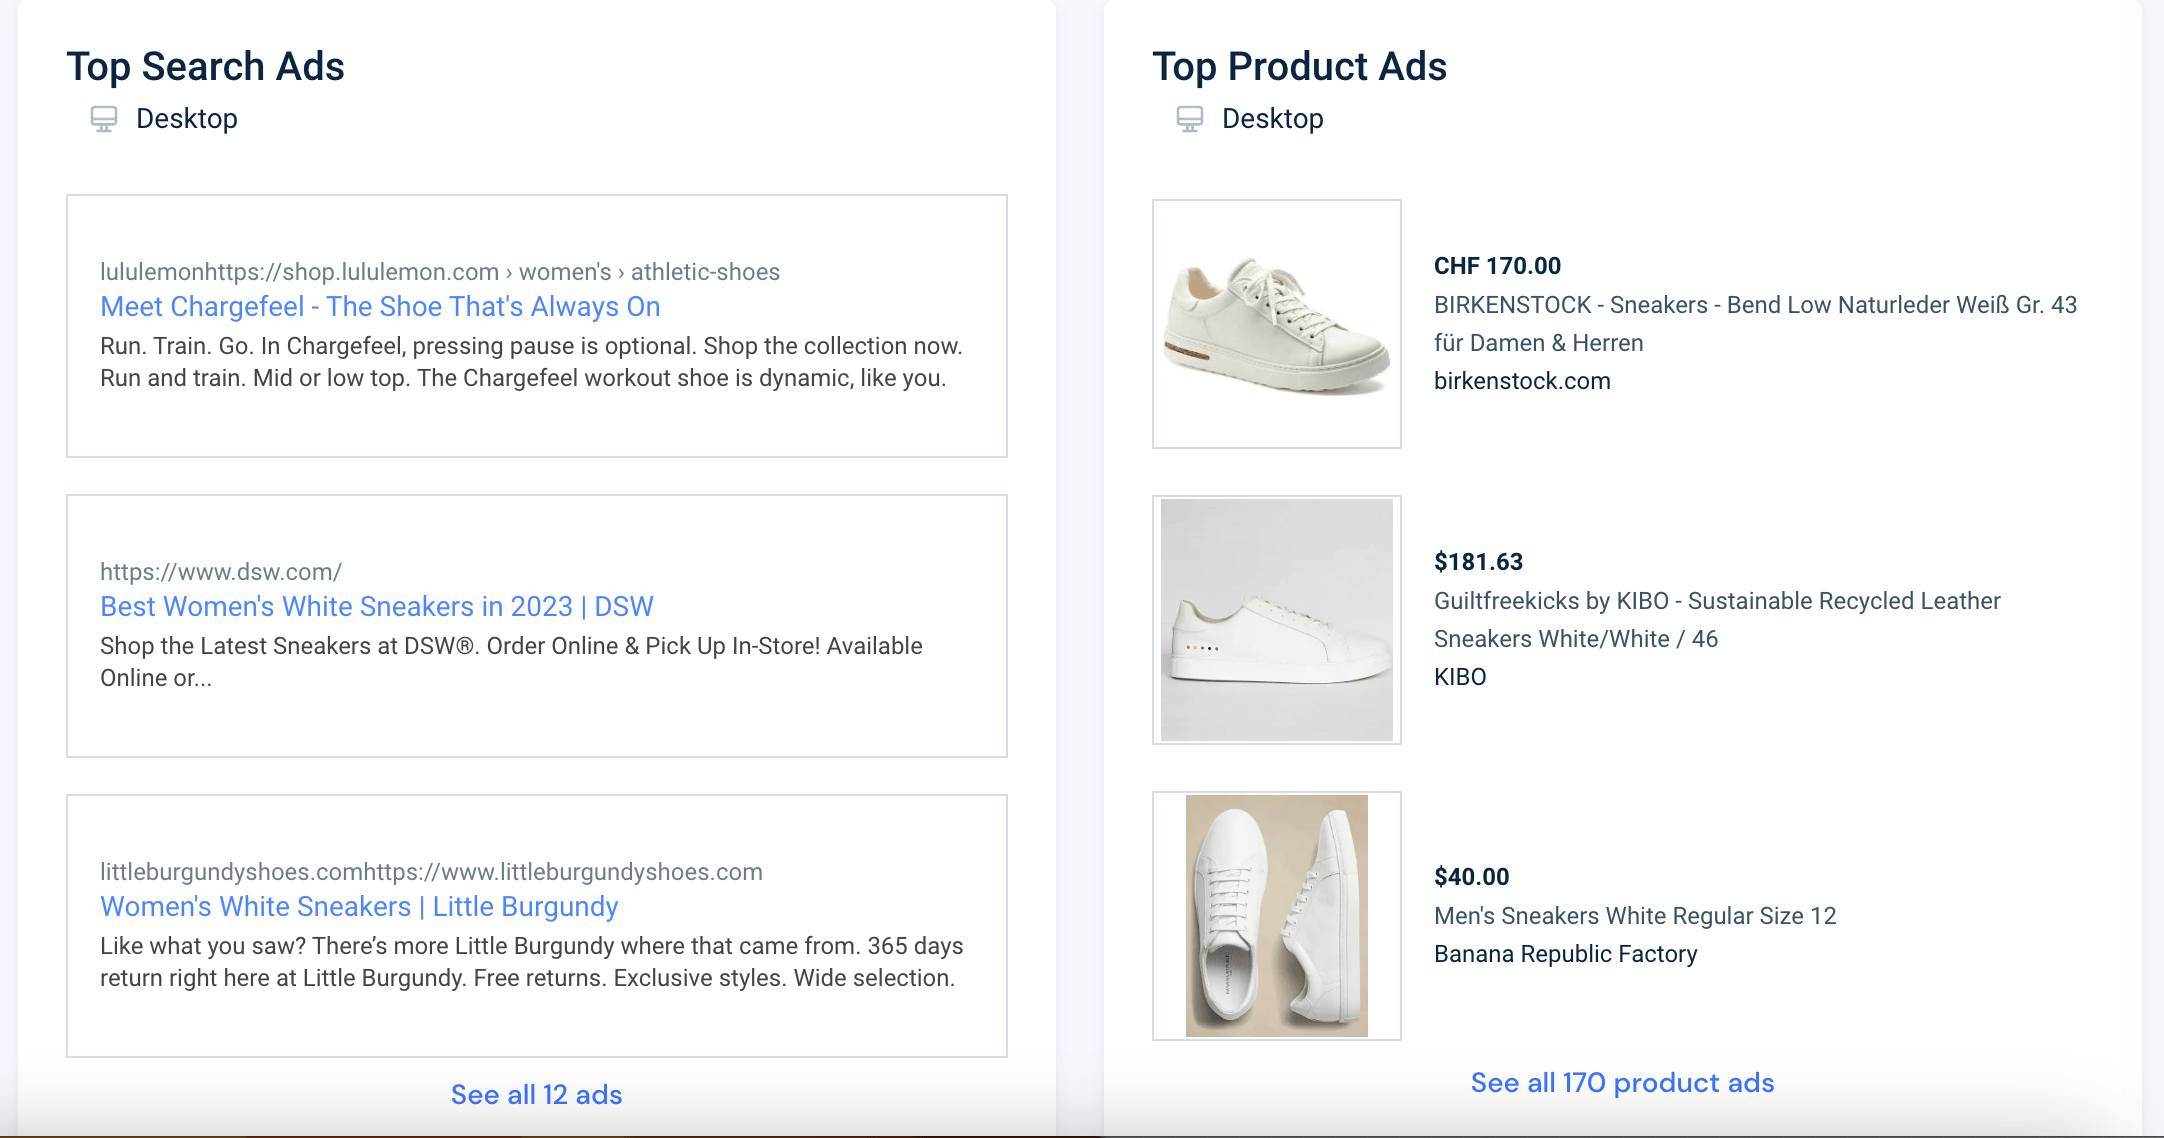Open the Chargefeel lululemon ad link
The height and width of the screenshot is (1138, 2164).
click(380, 307)
